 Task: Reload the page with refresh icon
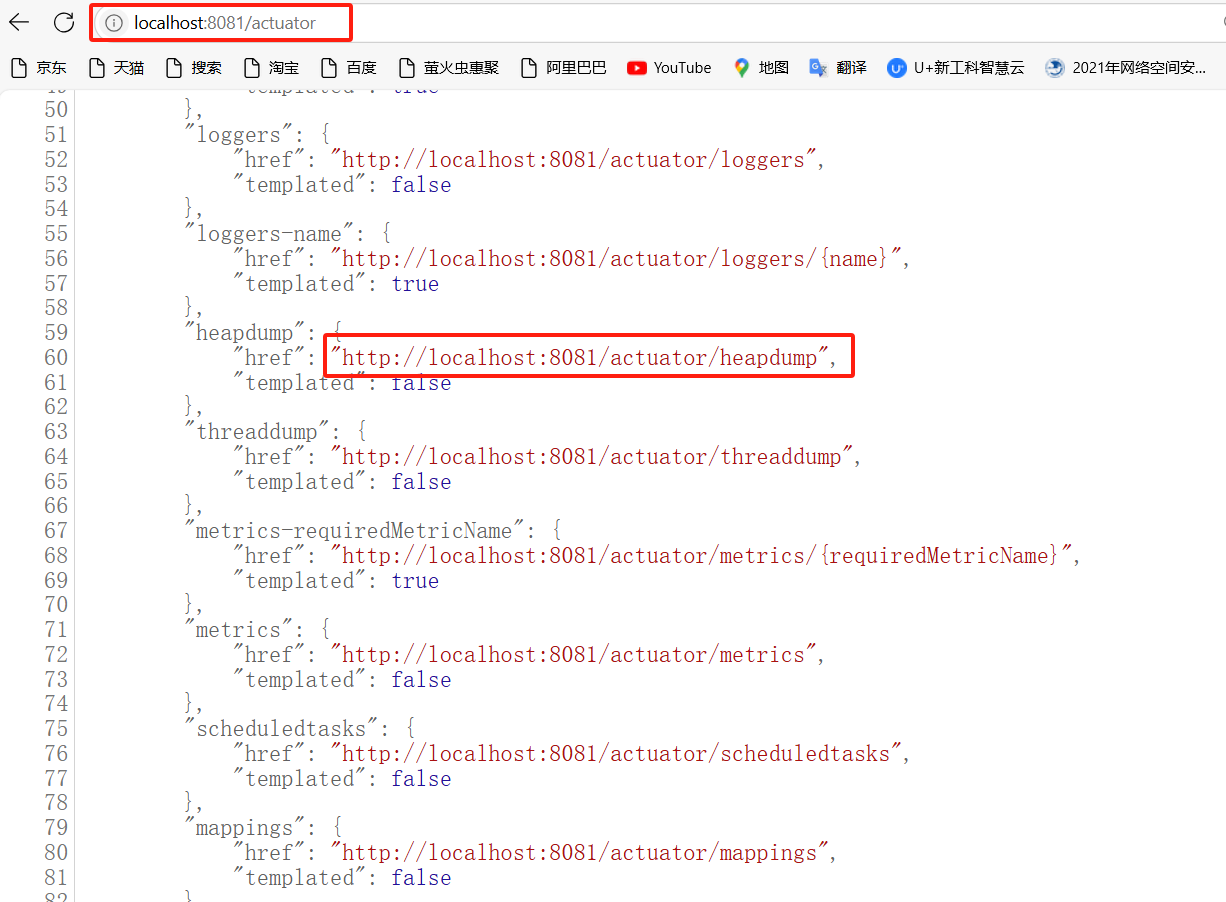pos(64,22)
